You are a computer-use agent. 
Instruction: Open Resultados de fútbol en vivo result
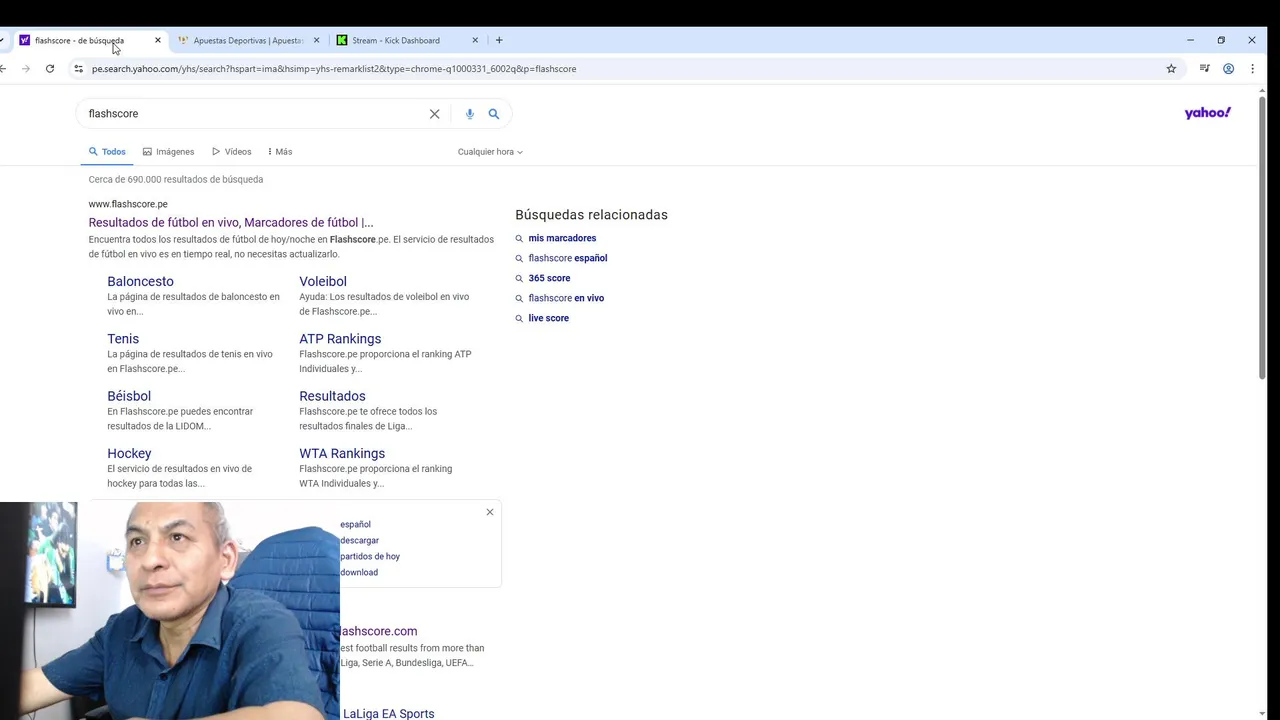click(231, 223)
